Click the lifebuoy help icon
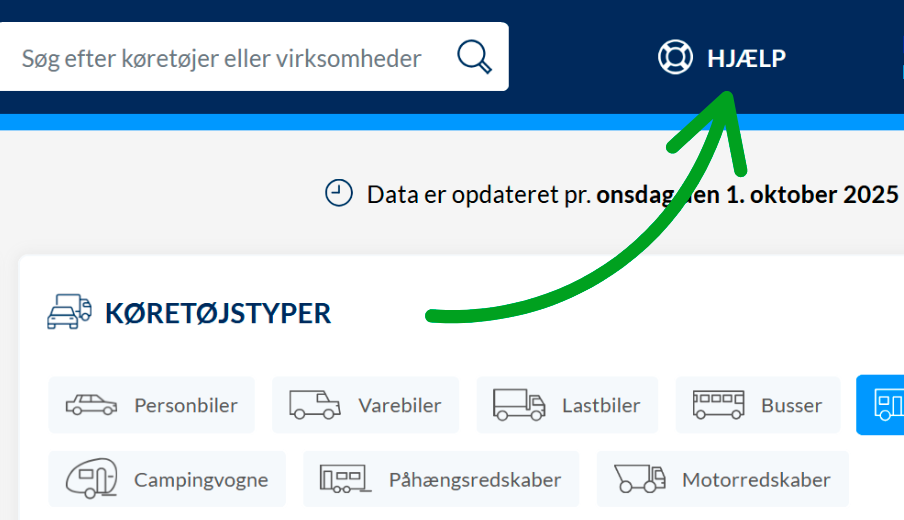Screen dimensions: 904x520 coord(676,57)
